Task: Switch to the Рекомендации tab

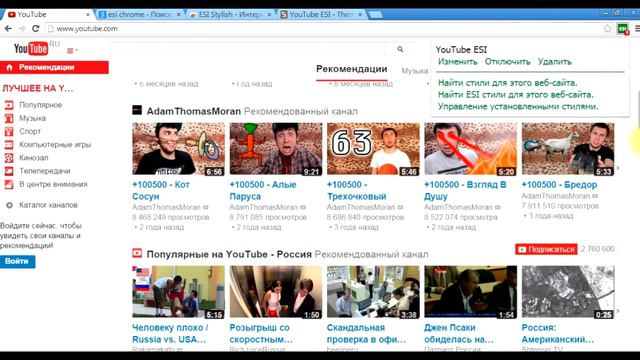Action: pyautogui.click(x=351, y=69)
